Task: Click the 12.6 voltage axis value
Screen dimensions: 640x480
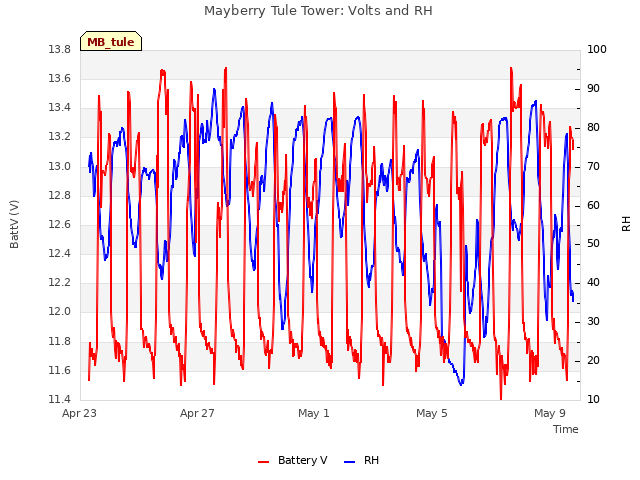Action: click(60, 224)
